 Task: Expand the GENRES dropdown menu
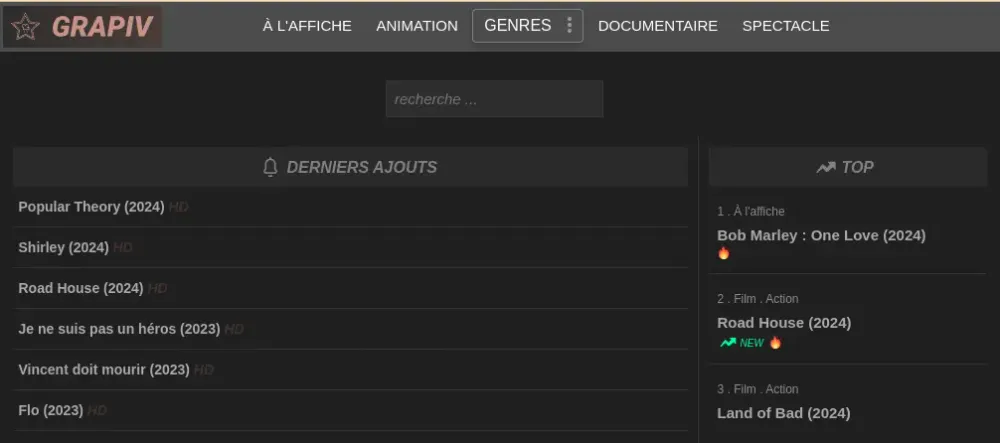tap(527, 25)
